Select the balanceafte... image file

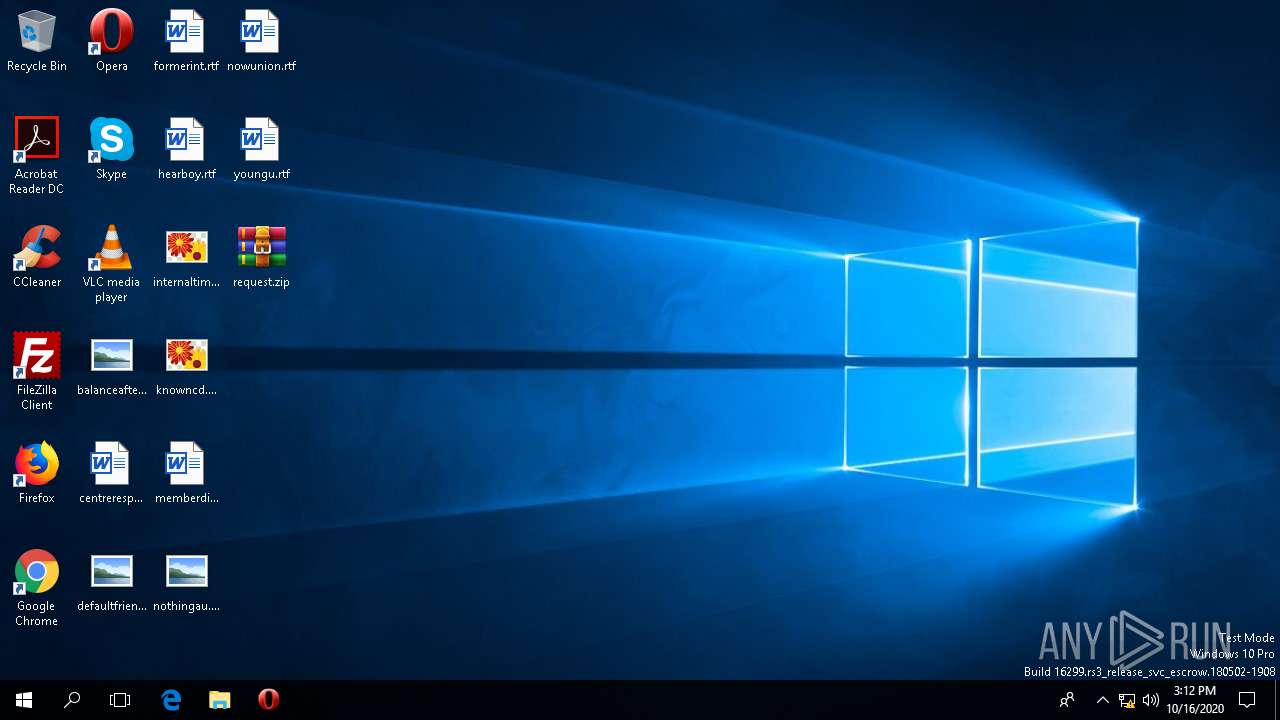[111, 365]
